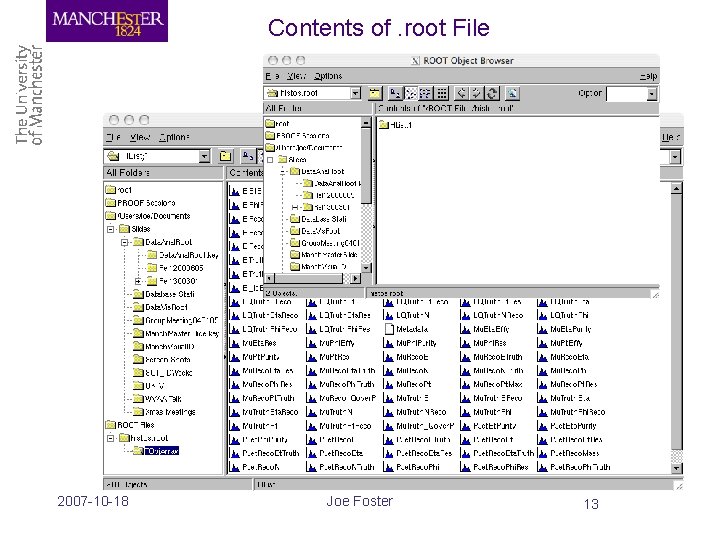The height and width of the screenshot is (540, 720).
Task: Click the up-one-level folder icon in front browser toolbar
Action: 375,94
